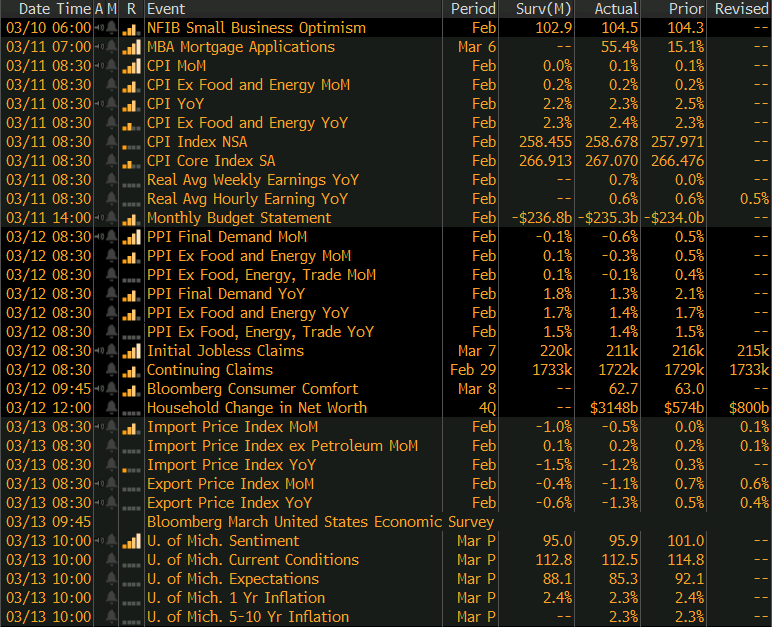Click the Actual column header

pyautogui.click(x=615, y=9)
